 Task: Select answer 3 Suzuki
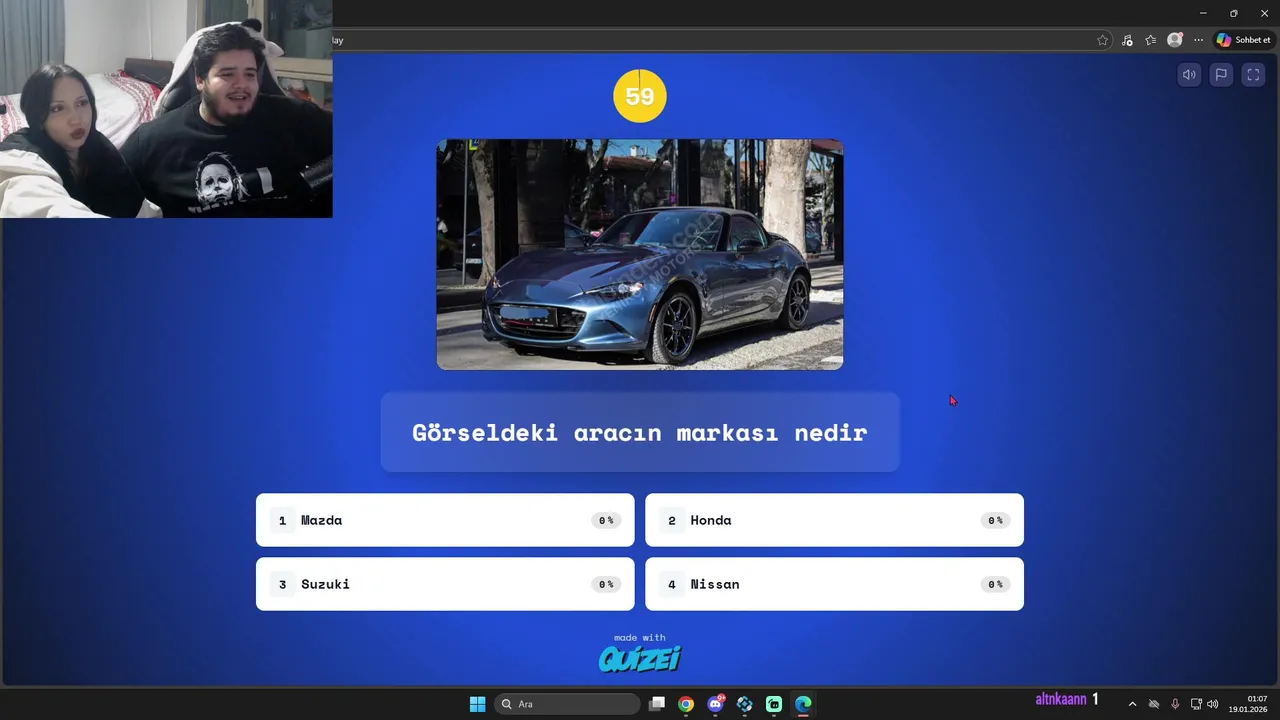click(445, 584)
